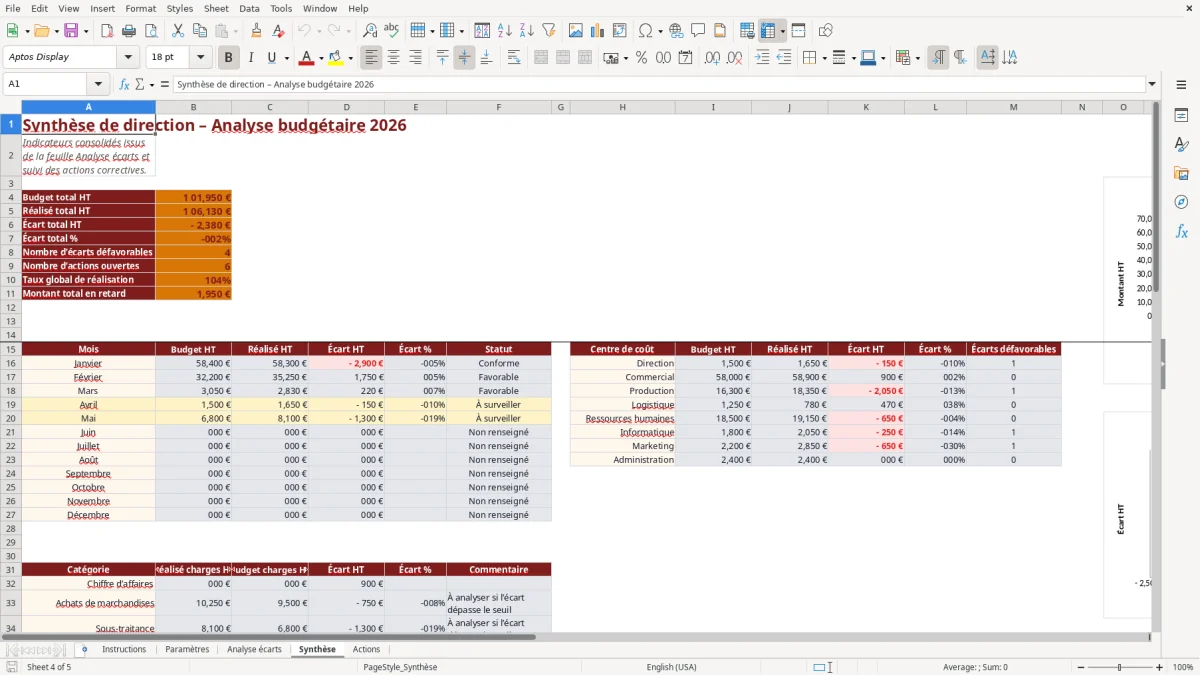Insert Hyperlink globe icon
This screenshot has height=675, width=1200.
coord(676,31)
